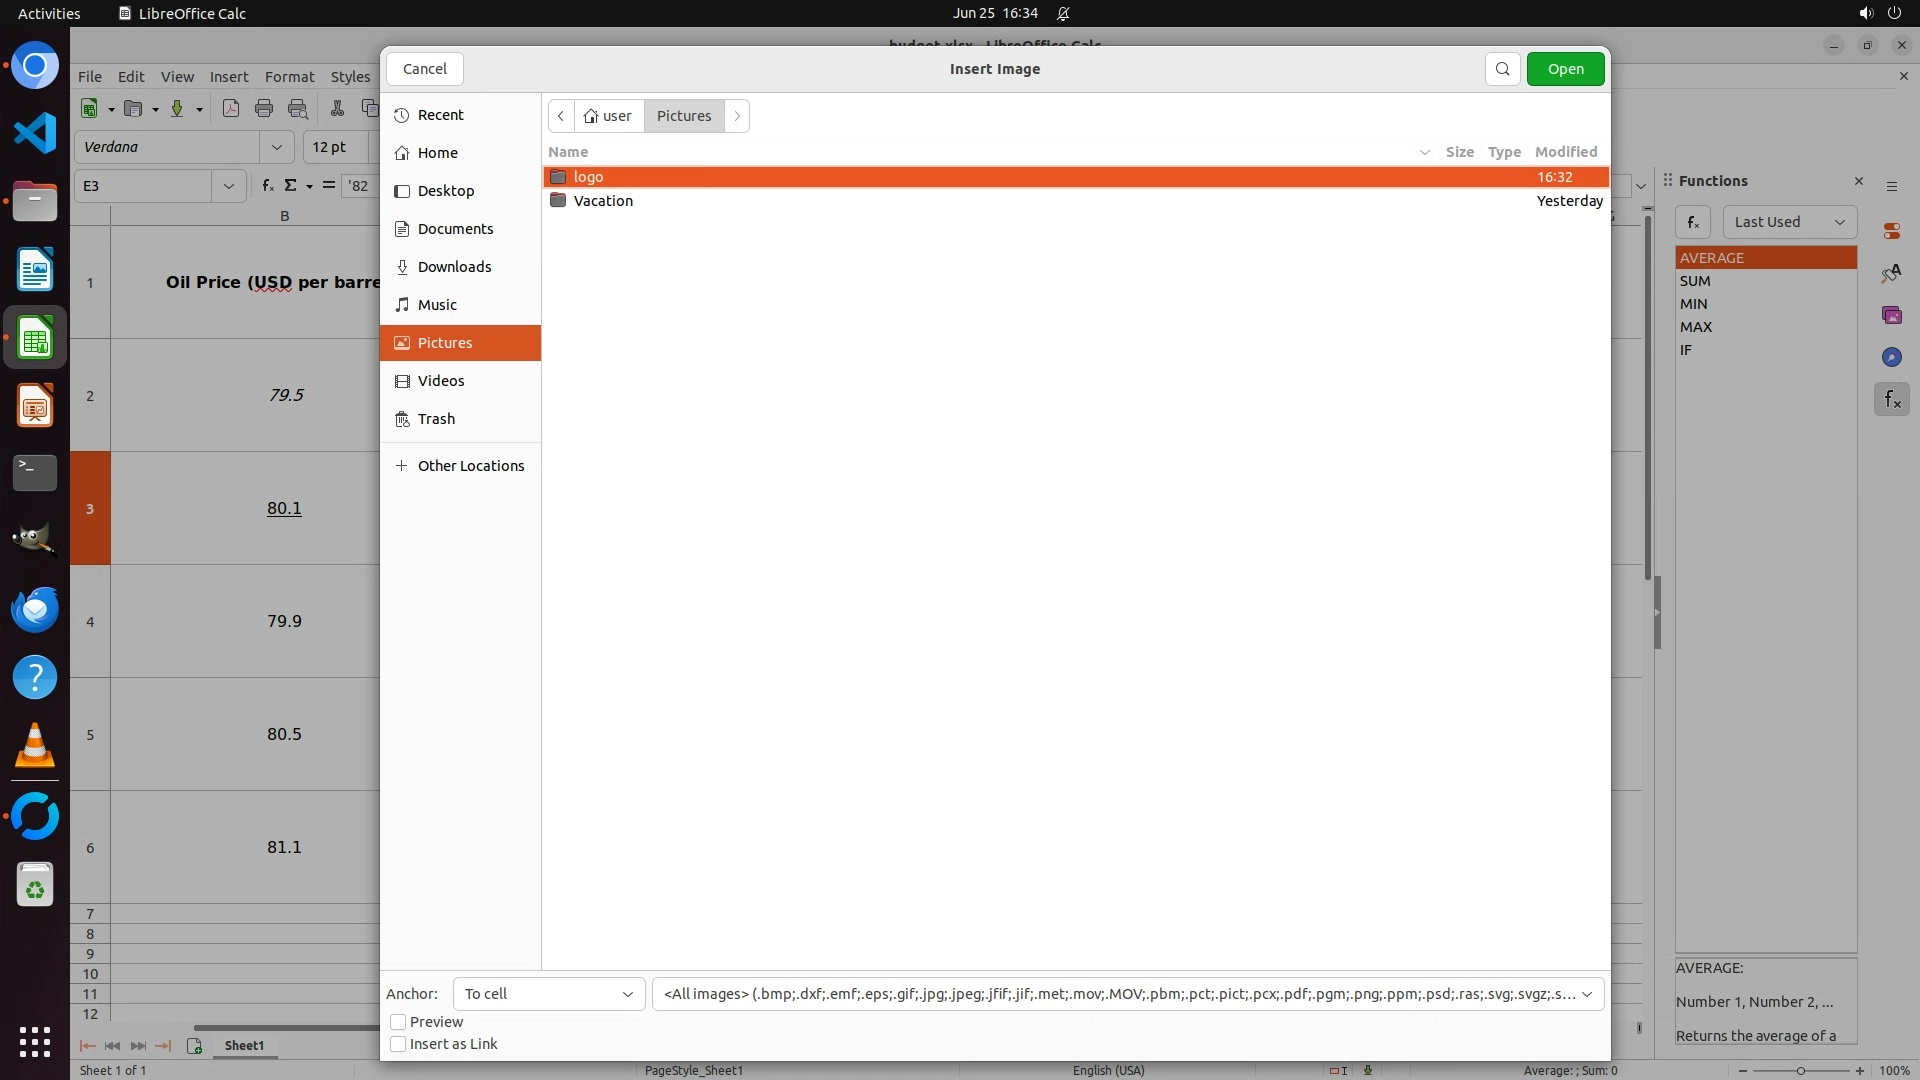
Task: Select the Vacation folder in file list
Action: click(x=603, y=201)
